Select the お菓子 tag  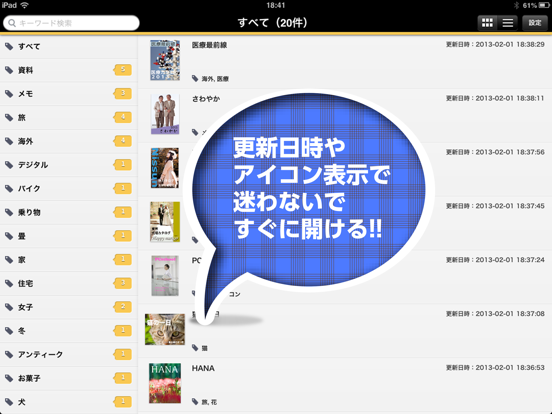[x=69, y=378]
